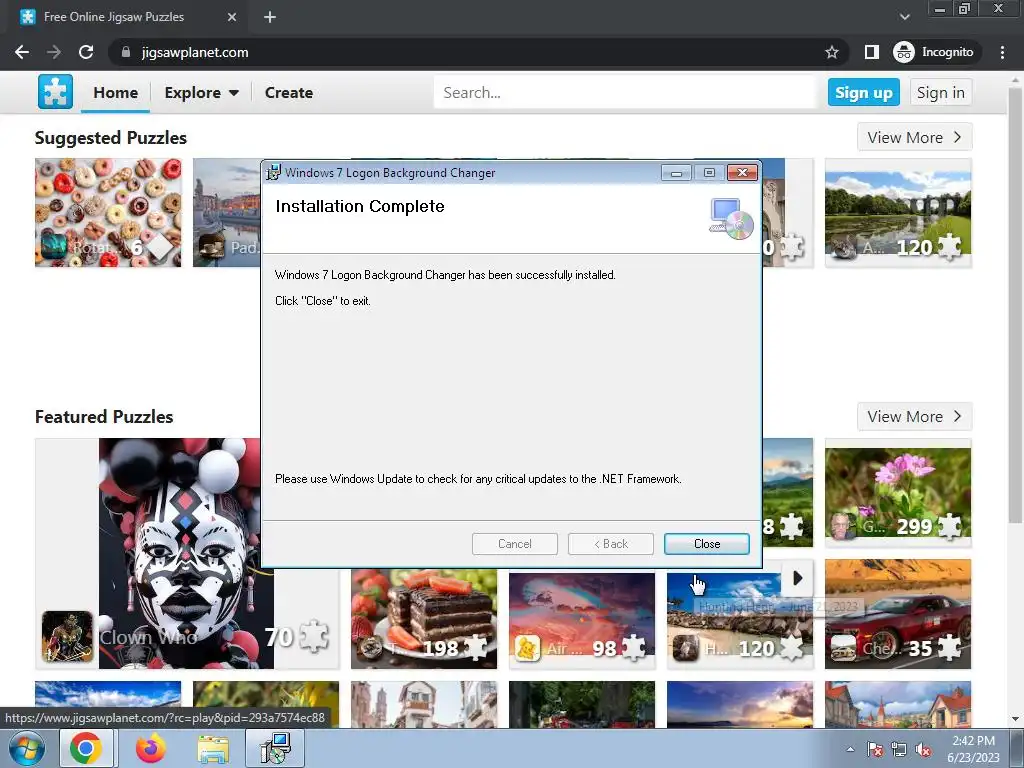The width and height of the screenshot is (1024, 768).
Task: Click the Sign in button
Action: point(940,93)
